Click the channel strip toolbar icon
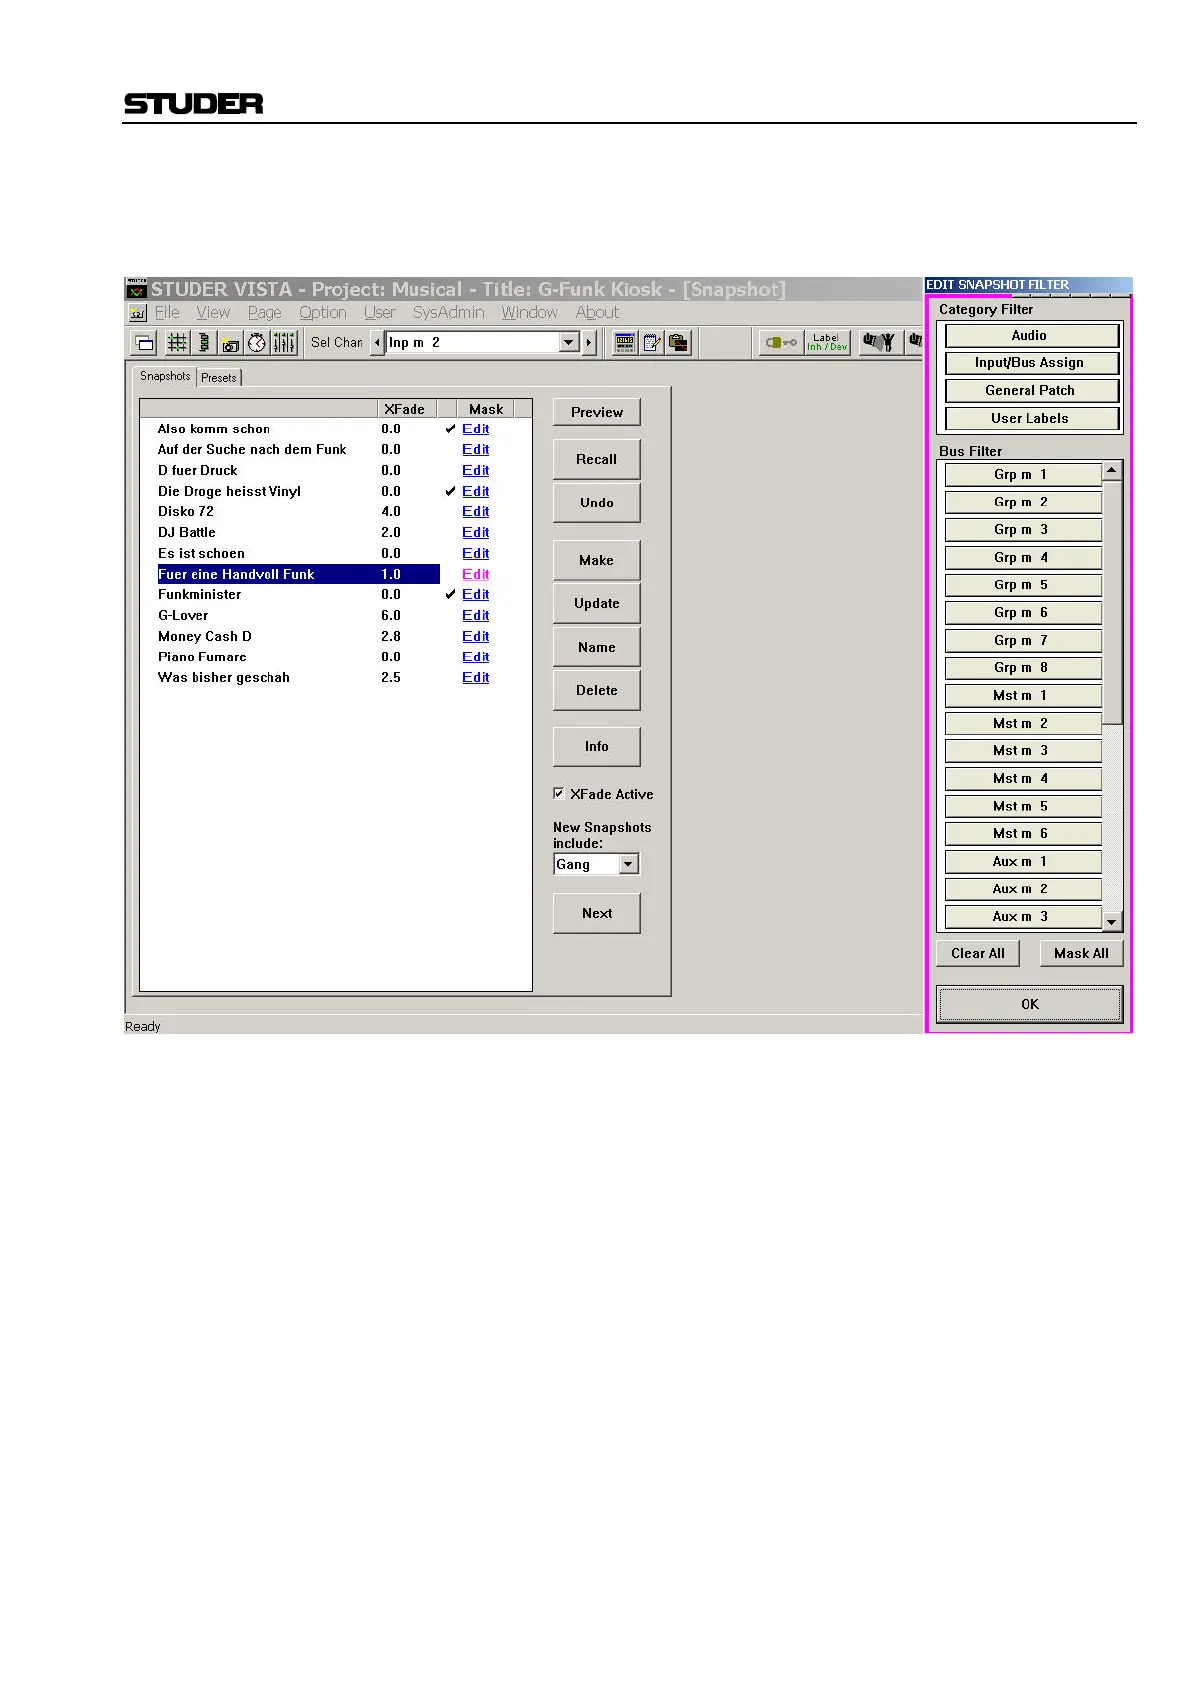The height and width of the screenshot is (1684, 1190). (204, 343)
